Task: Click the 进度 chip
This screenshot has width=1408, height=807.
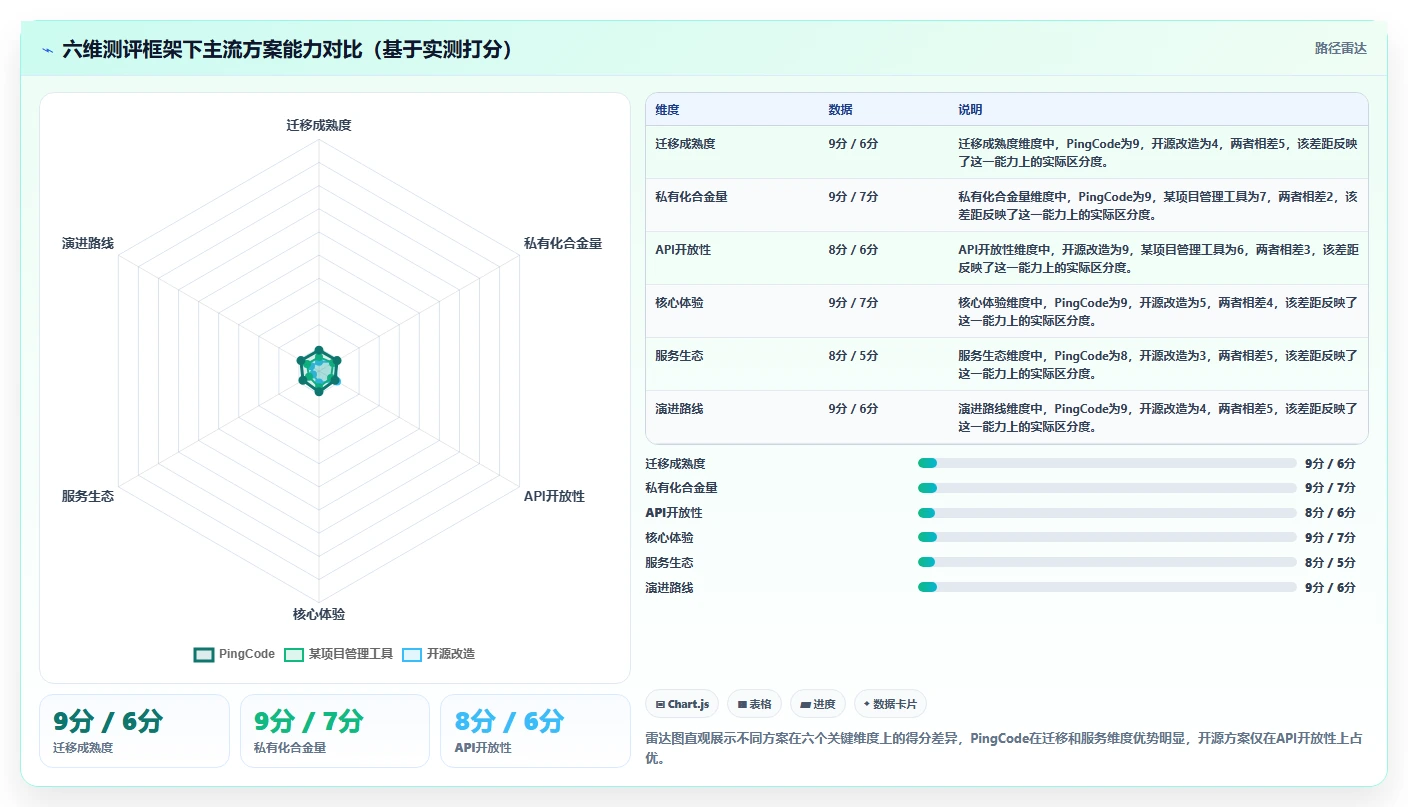Action: [x=817, y=704]
